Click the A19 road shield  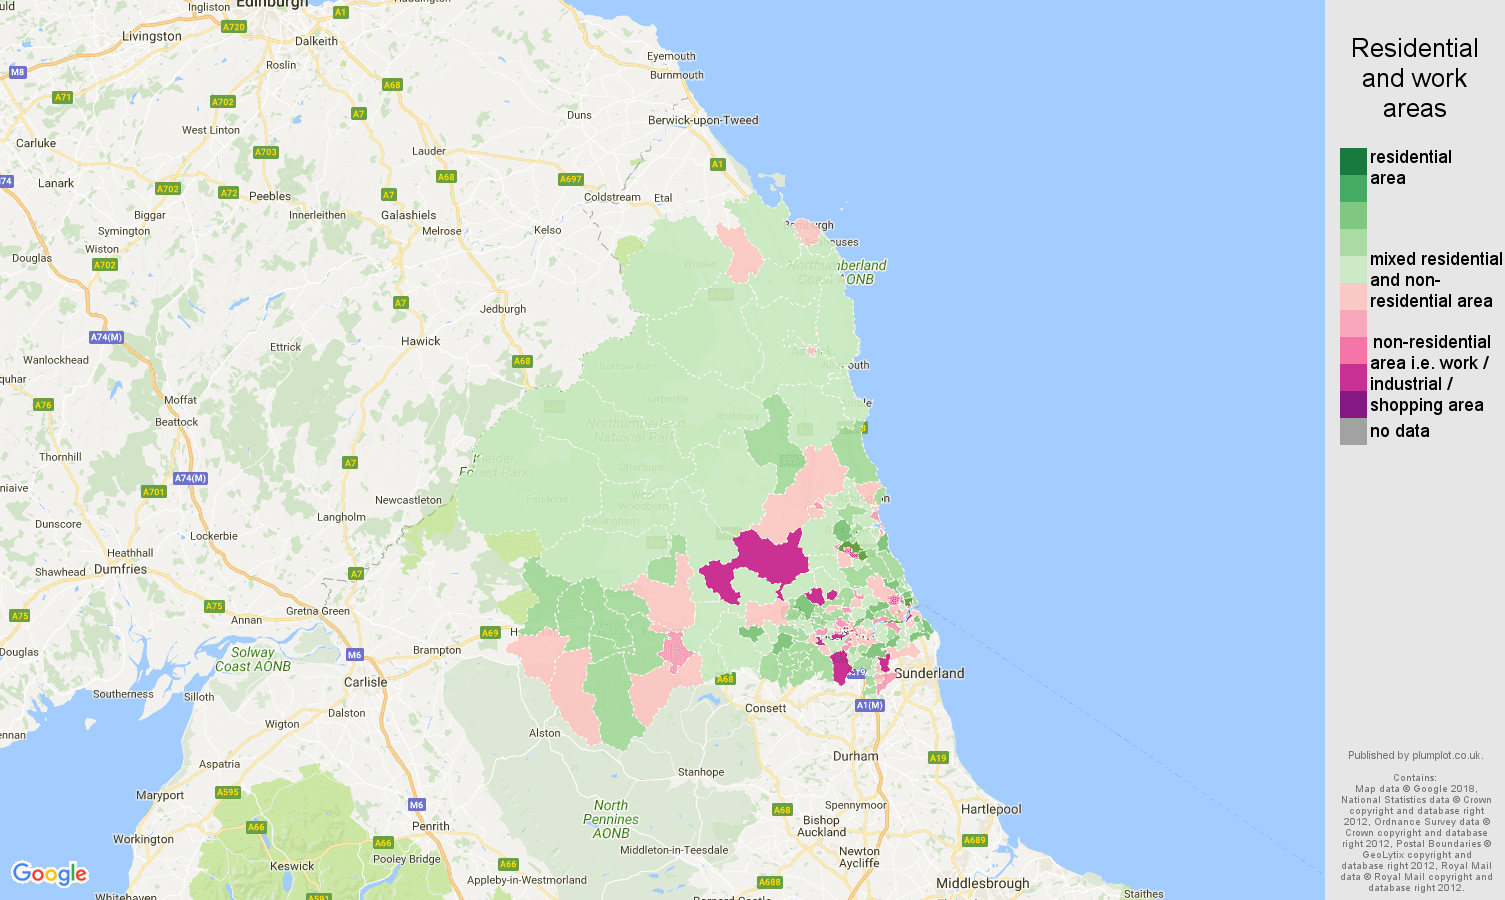938,757
